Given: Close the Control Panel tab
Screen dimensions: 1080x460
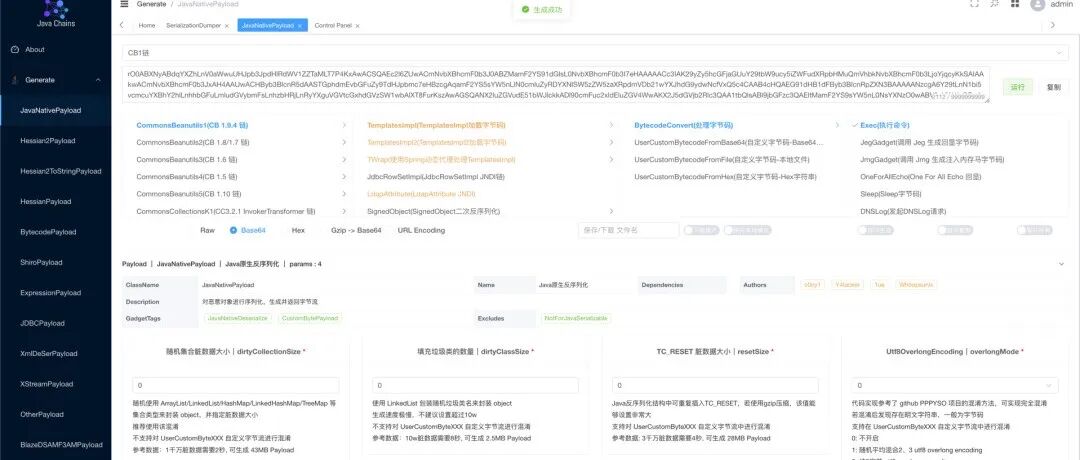Looking at the screenshot, I should (x=357, y=25).
